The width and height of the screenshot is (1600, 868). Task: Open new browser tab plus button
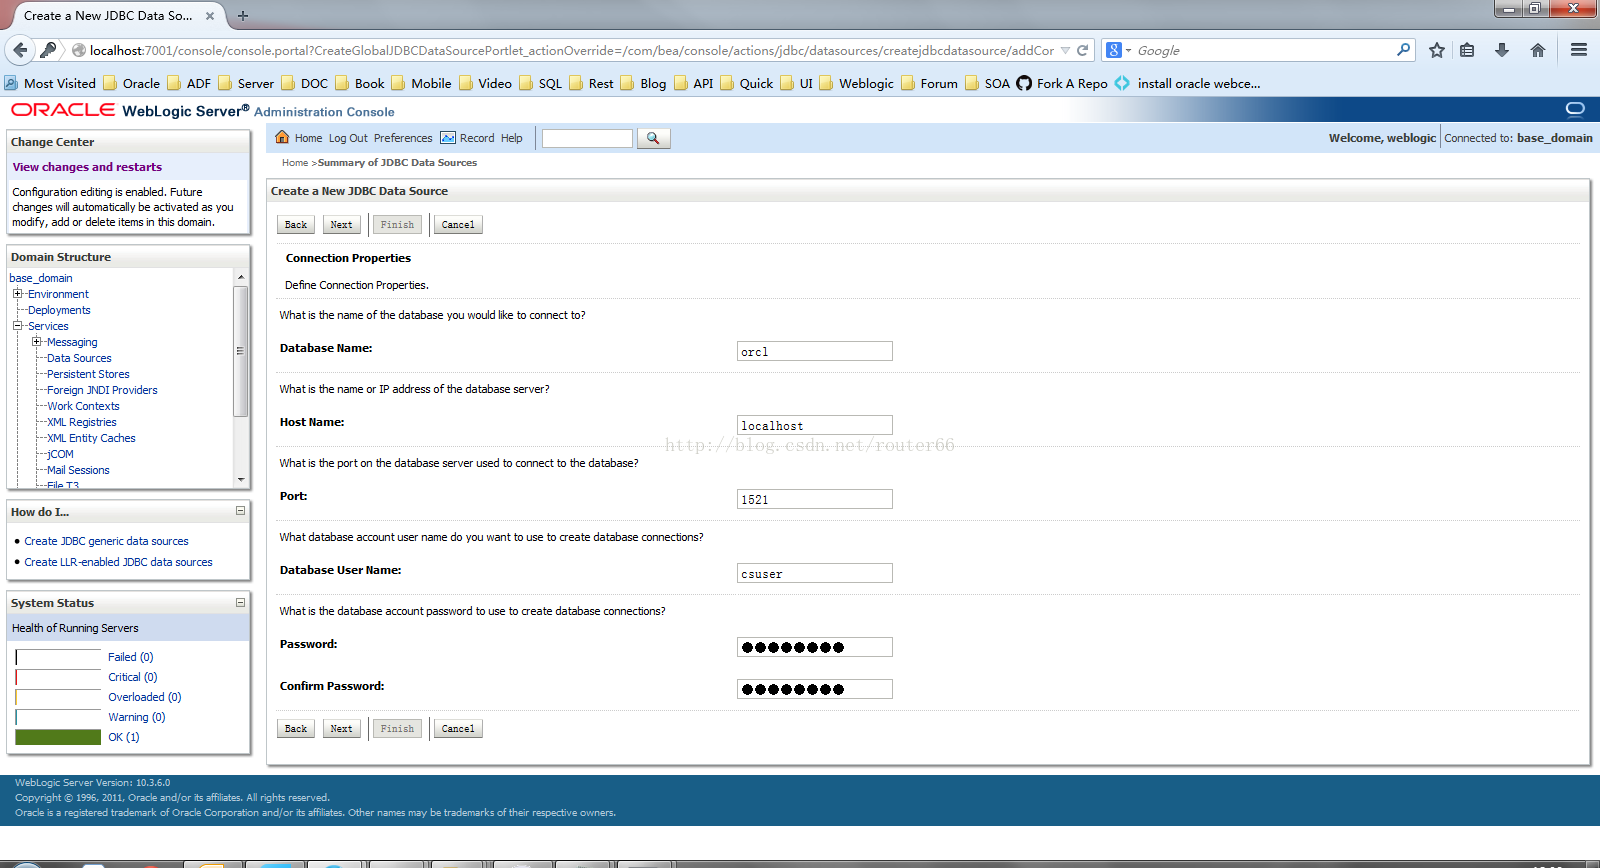[243, 16]
